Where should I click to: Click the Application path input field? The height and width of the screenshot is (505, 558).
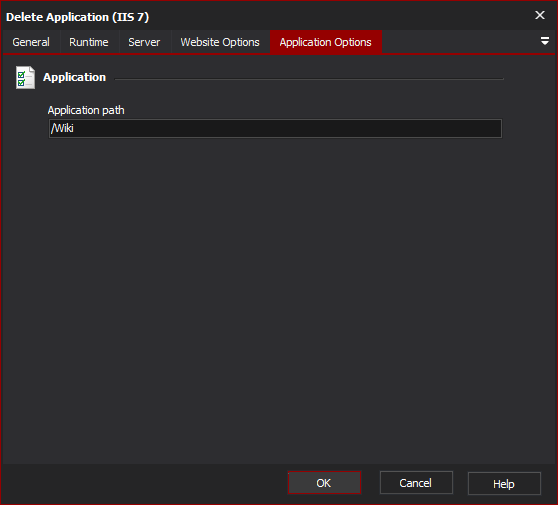pos(275,128)
